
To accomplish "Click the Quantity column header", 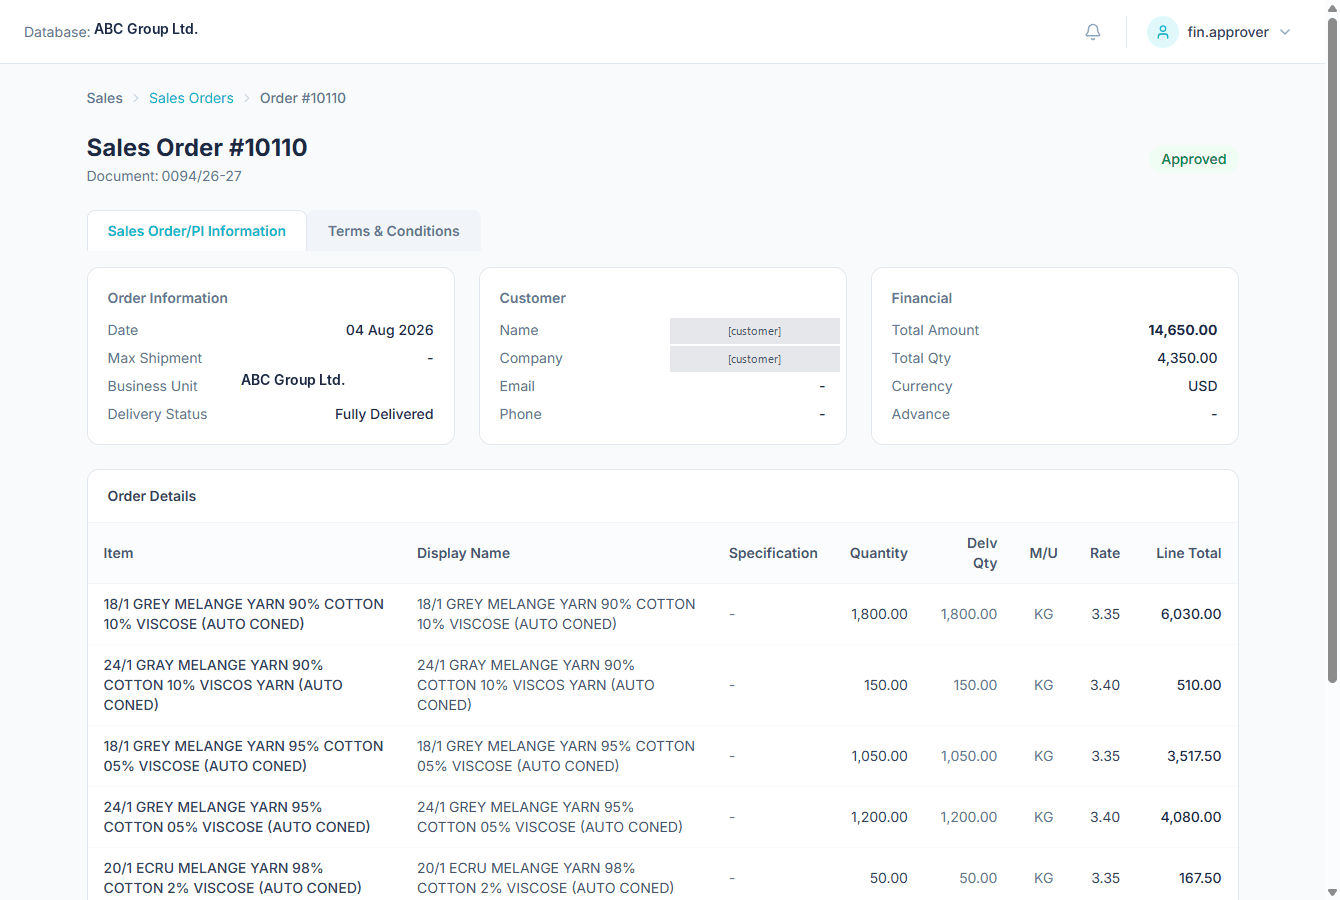I will point(879,553).
